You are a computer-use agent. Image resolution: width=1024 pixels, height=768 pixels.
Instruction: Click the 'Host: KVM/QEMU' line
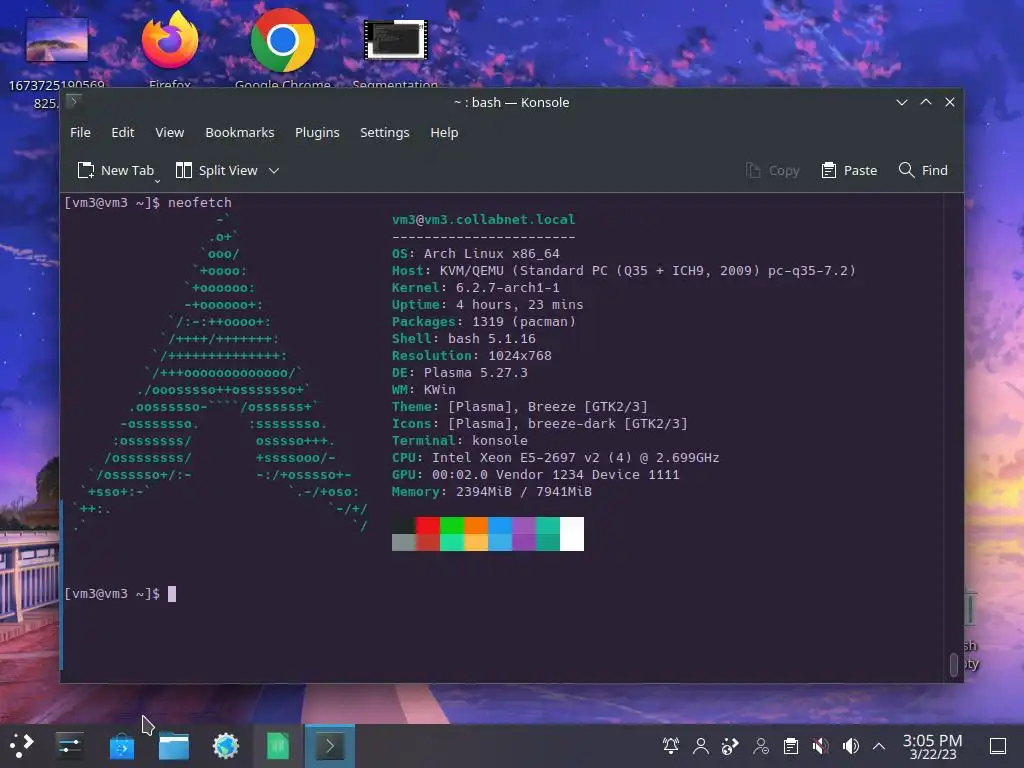click(624, 270)
